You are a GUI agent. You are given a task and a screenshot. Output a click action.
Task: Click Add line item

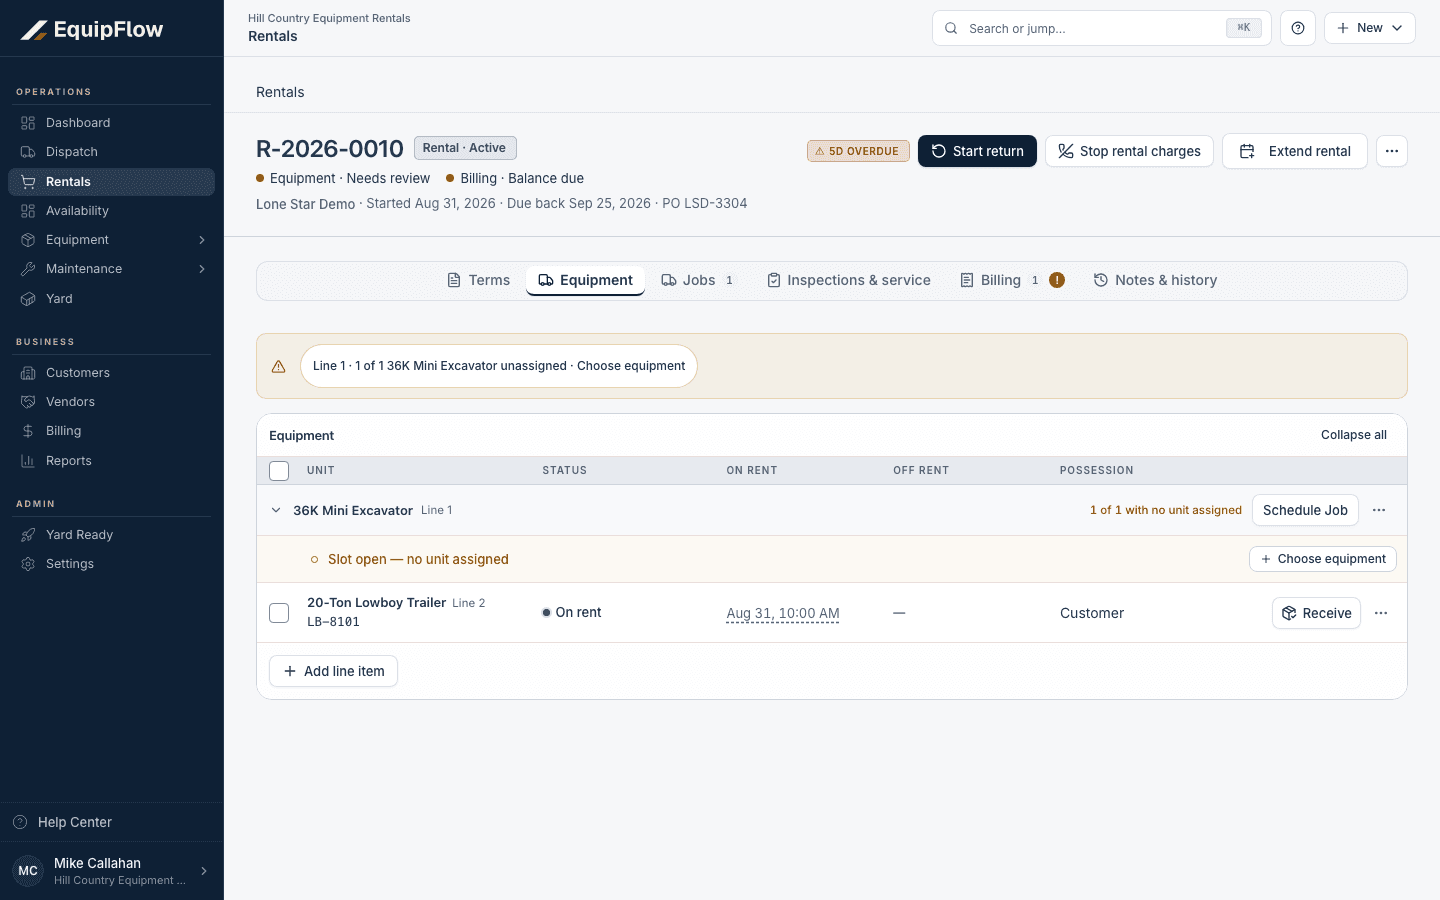(333, 671)
